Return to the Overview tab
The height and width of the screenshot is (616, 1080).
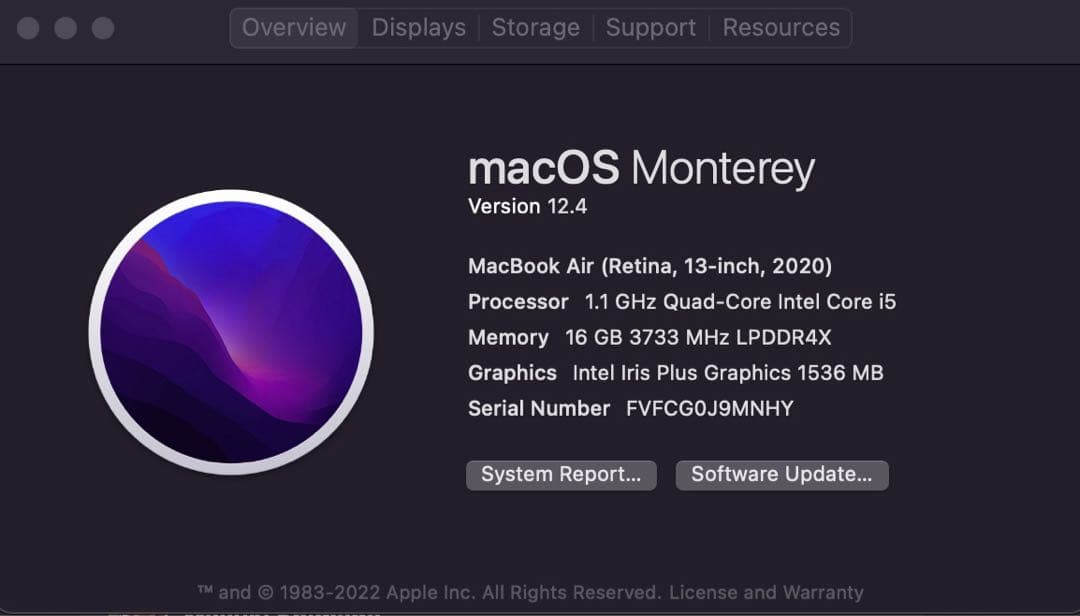click(293, 27)
